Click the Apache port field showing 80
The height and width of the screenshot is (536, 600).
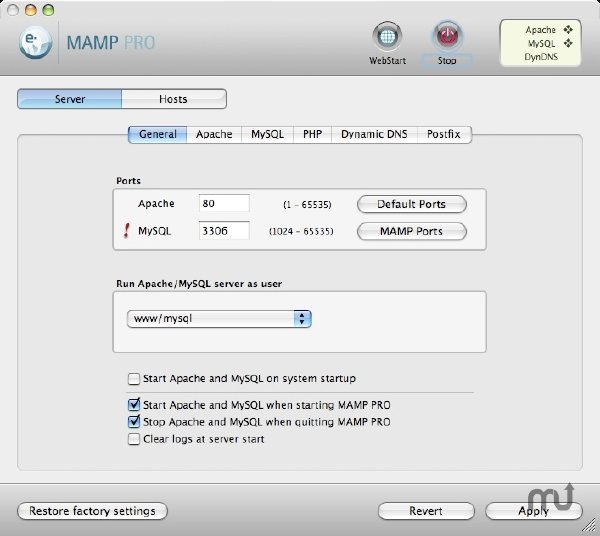[224, 203]
